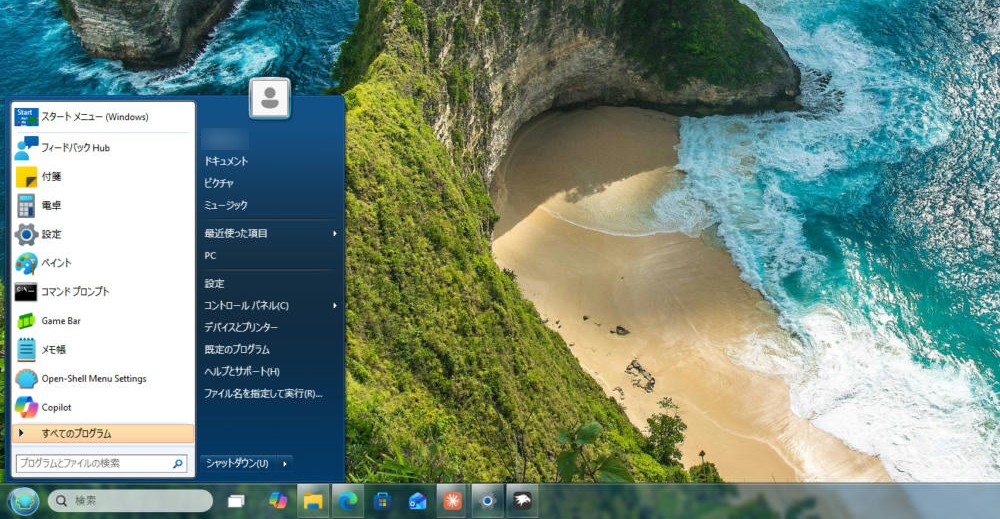This screenshot has height=519, width=1000.
Task: Open ドキュメント (Documents)
Action: pyautogui.click(x=226, y=161)
